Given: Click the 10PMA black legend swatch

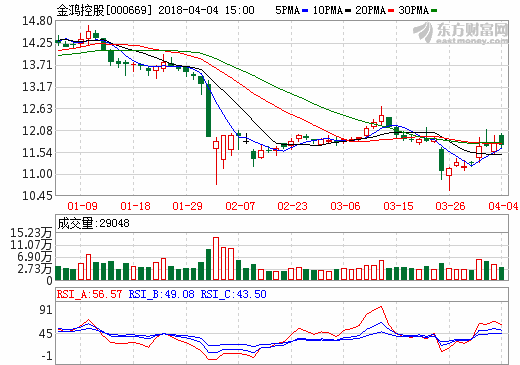Looking at the screenshot, I should click(348, 11).
